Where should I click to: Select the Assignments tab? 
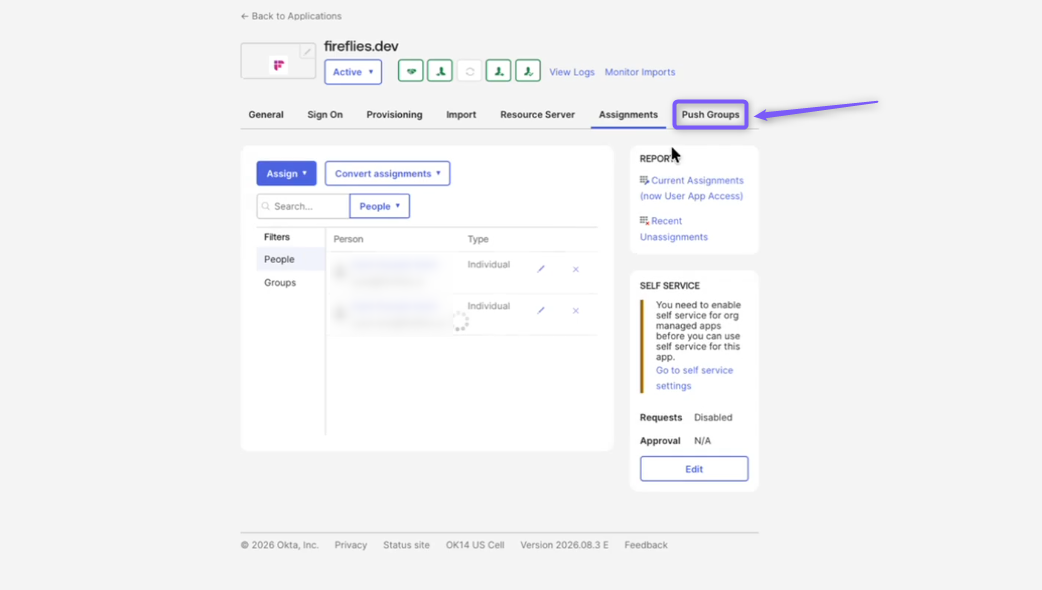(x=628, y=114)
